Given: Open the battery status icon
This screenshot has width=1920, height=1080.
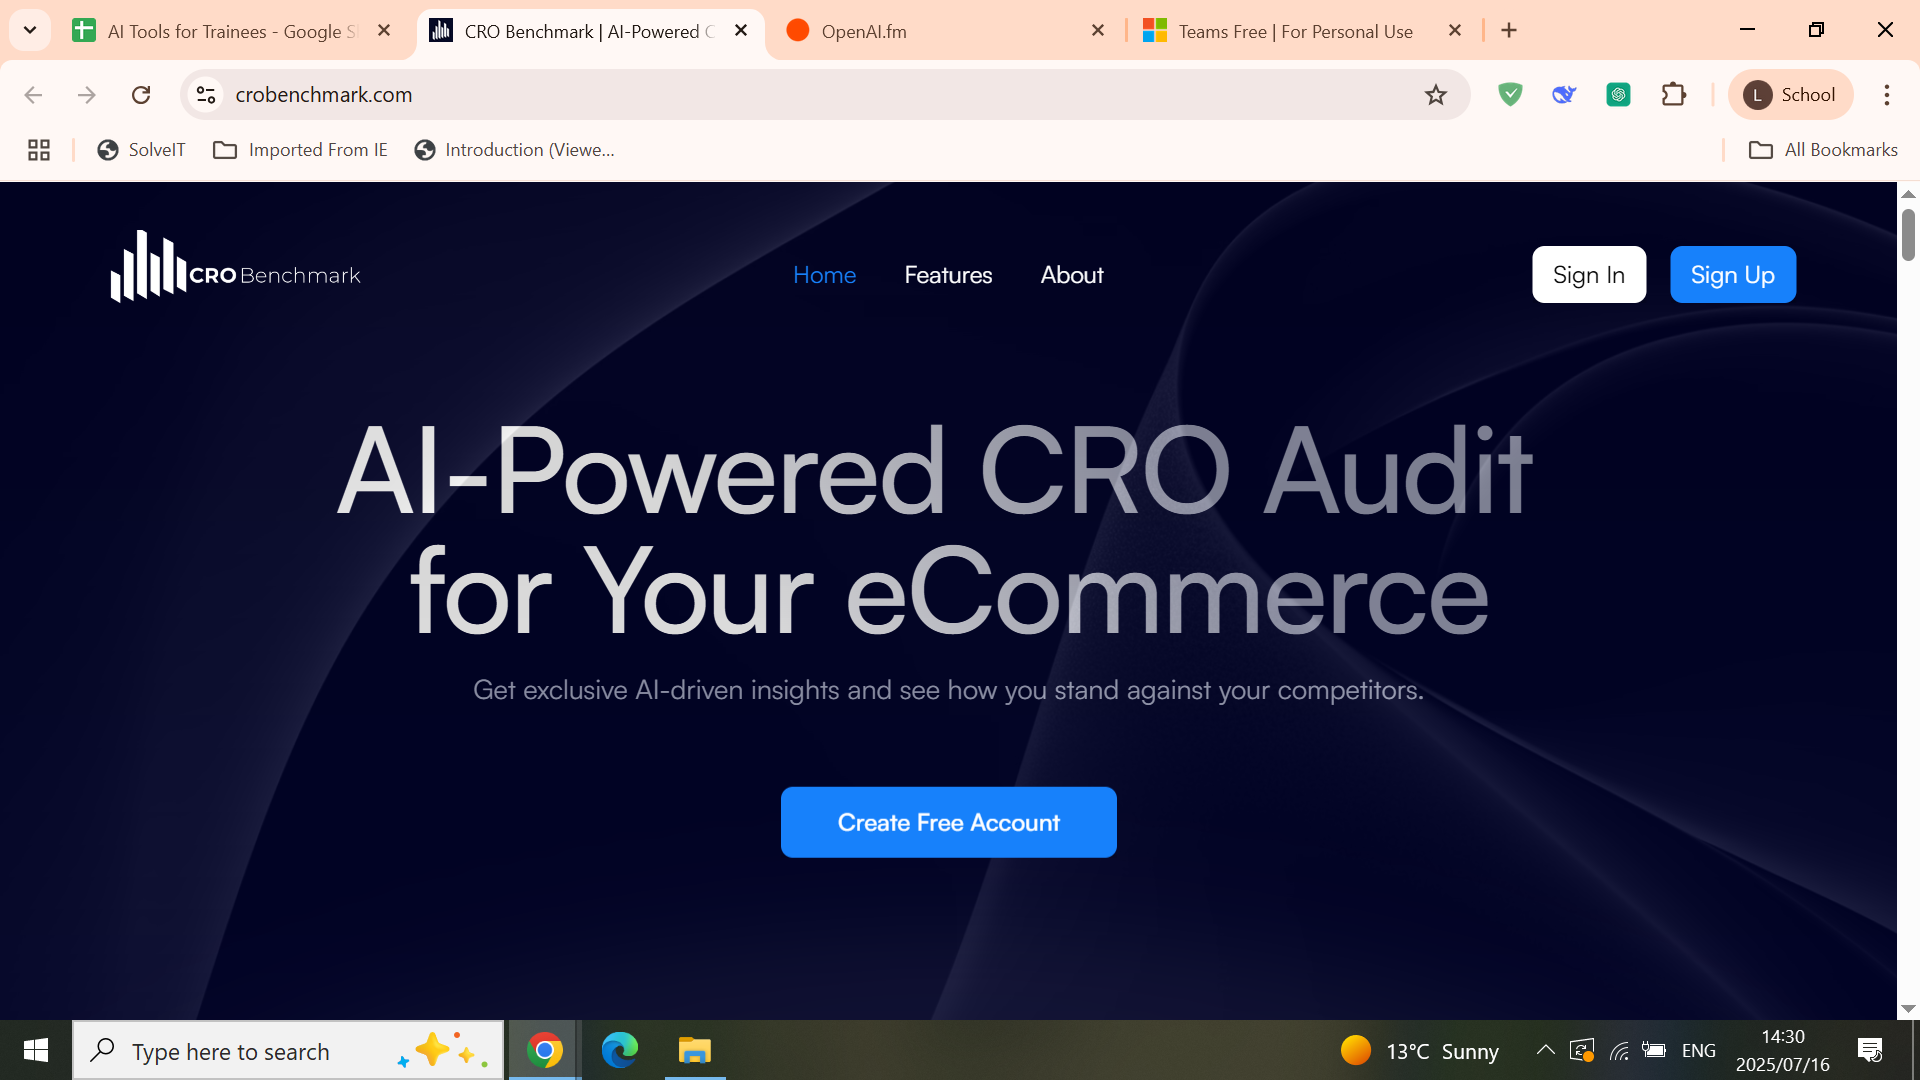Looking at the screenshot, I should (1654, 1051).
